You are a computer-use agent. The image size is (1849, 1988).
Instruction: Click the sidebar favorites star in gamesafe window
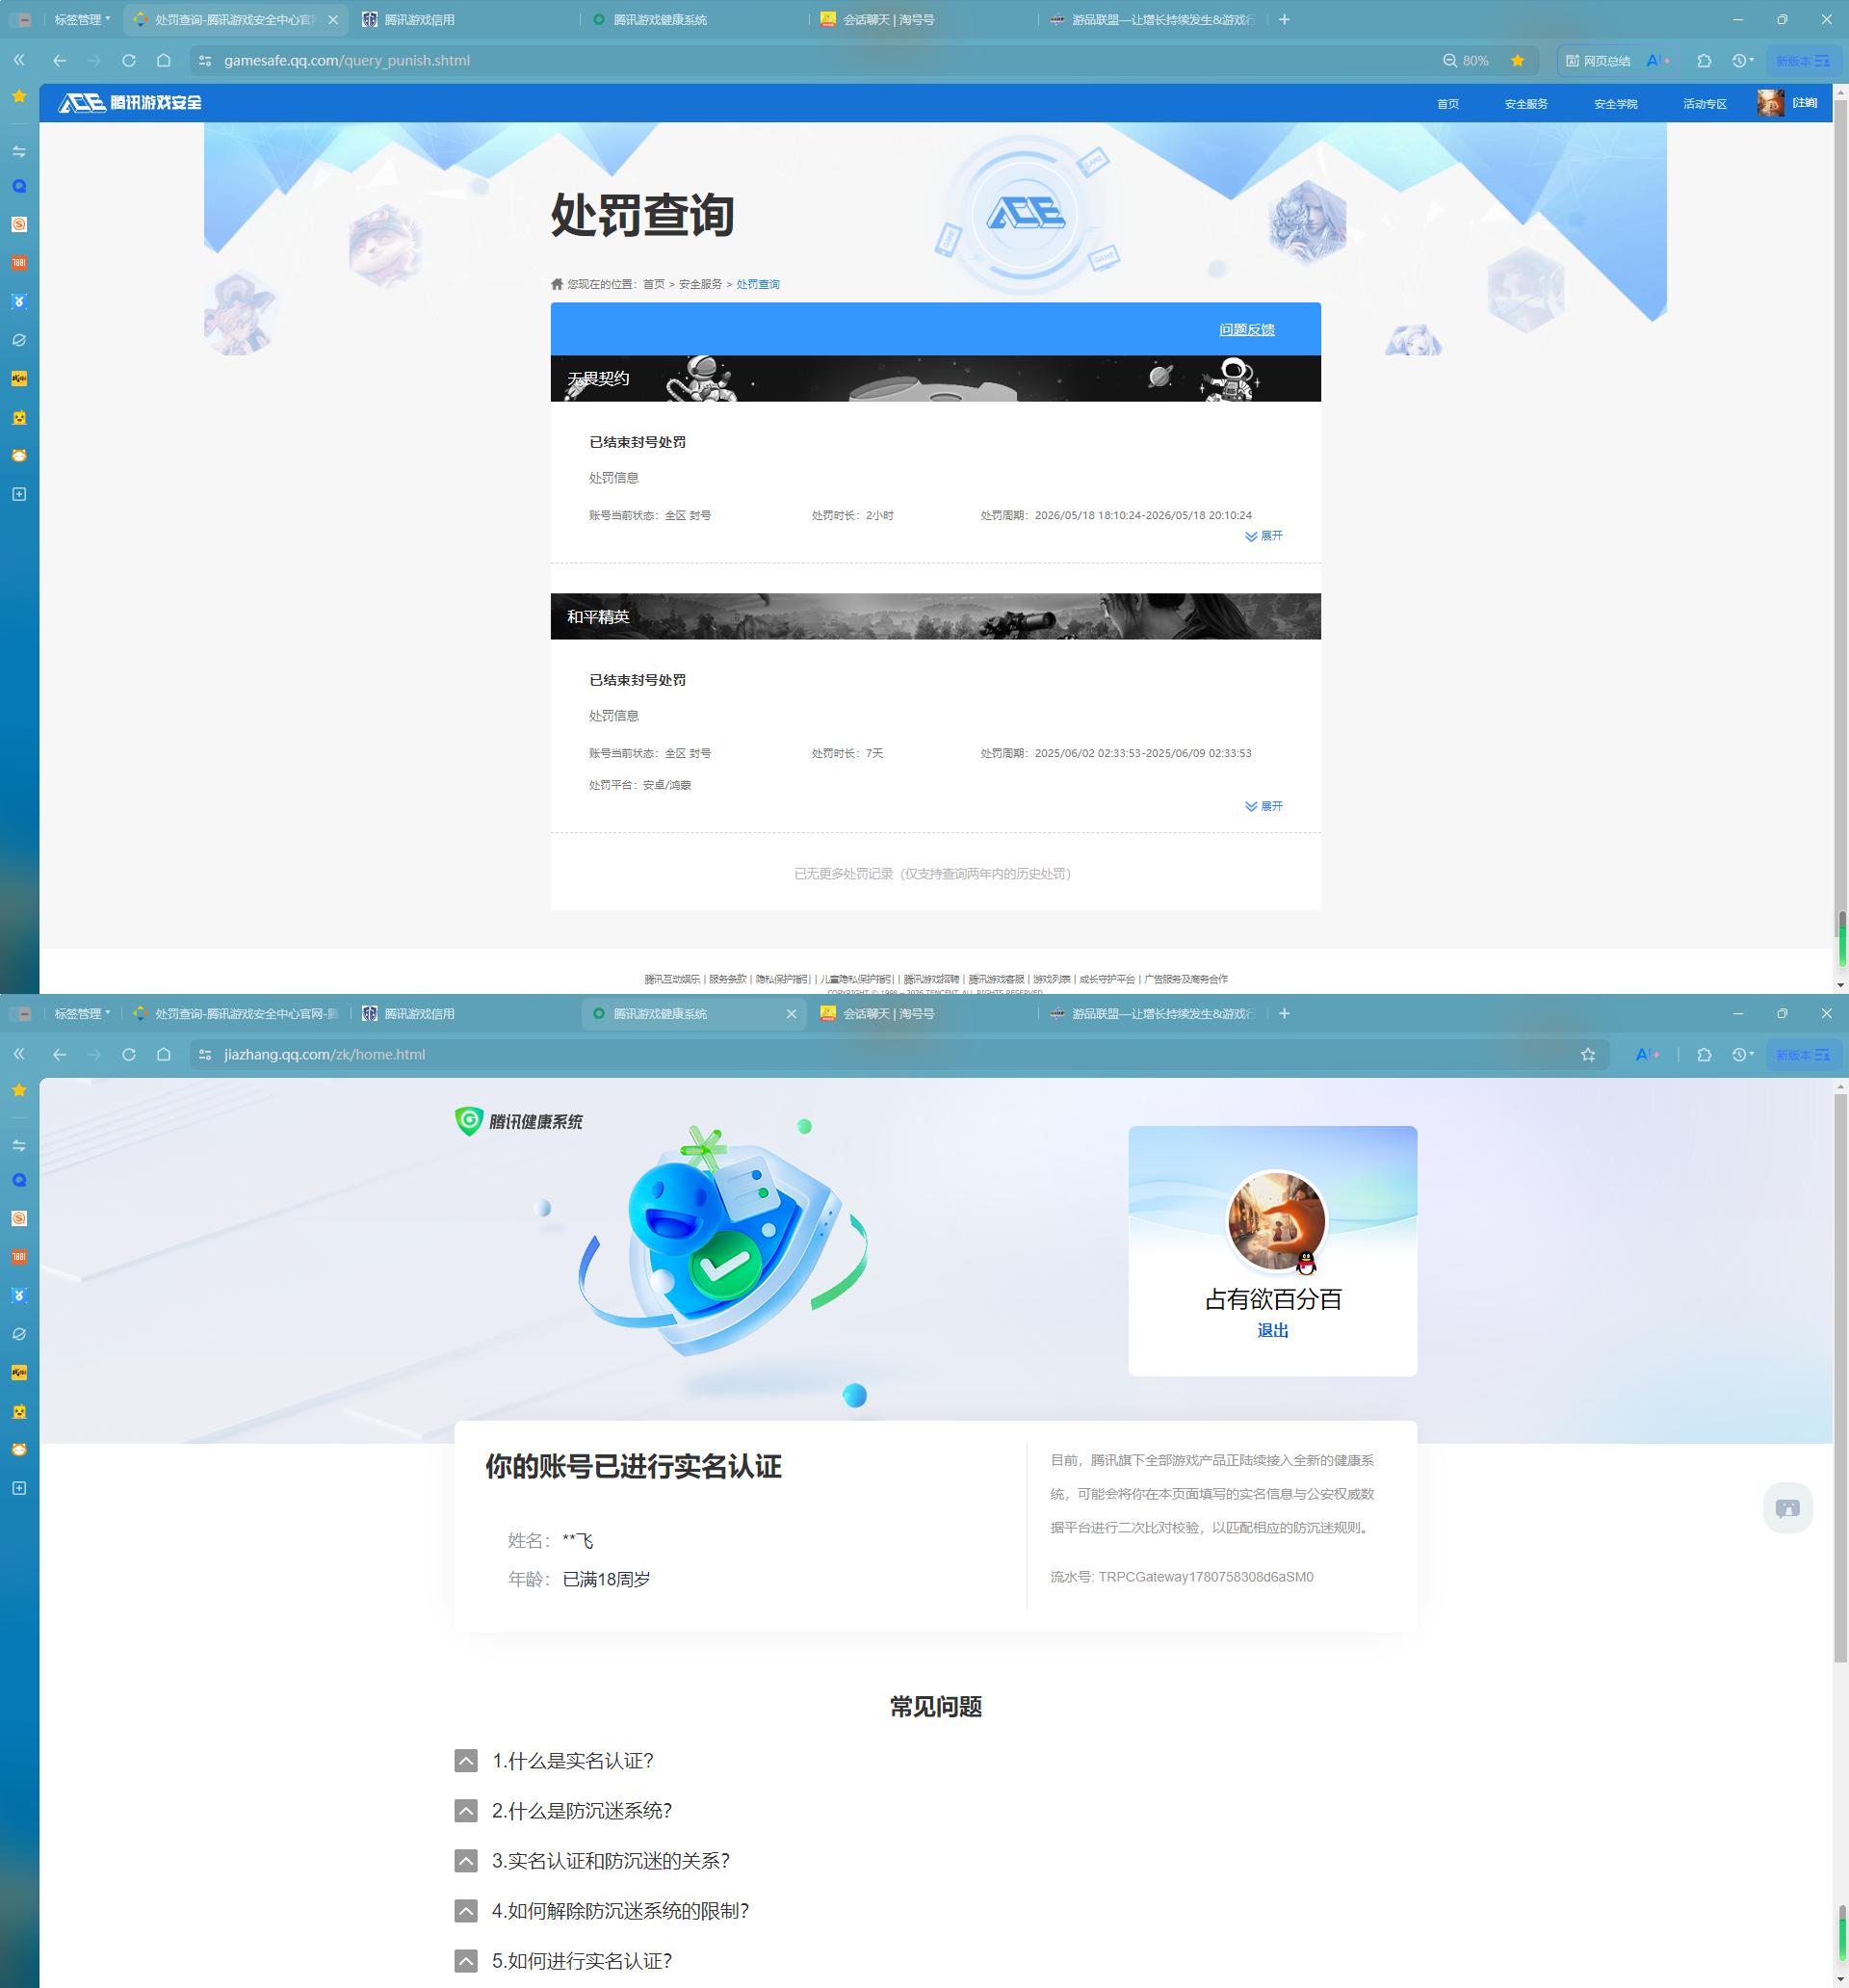click(19, 96)
